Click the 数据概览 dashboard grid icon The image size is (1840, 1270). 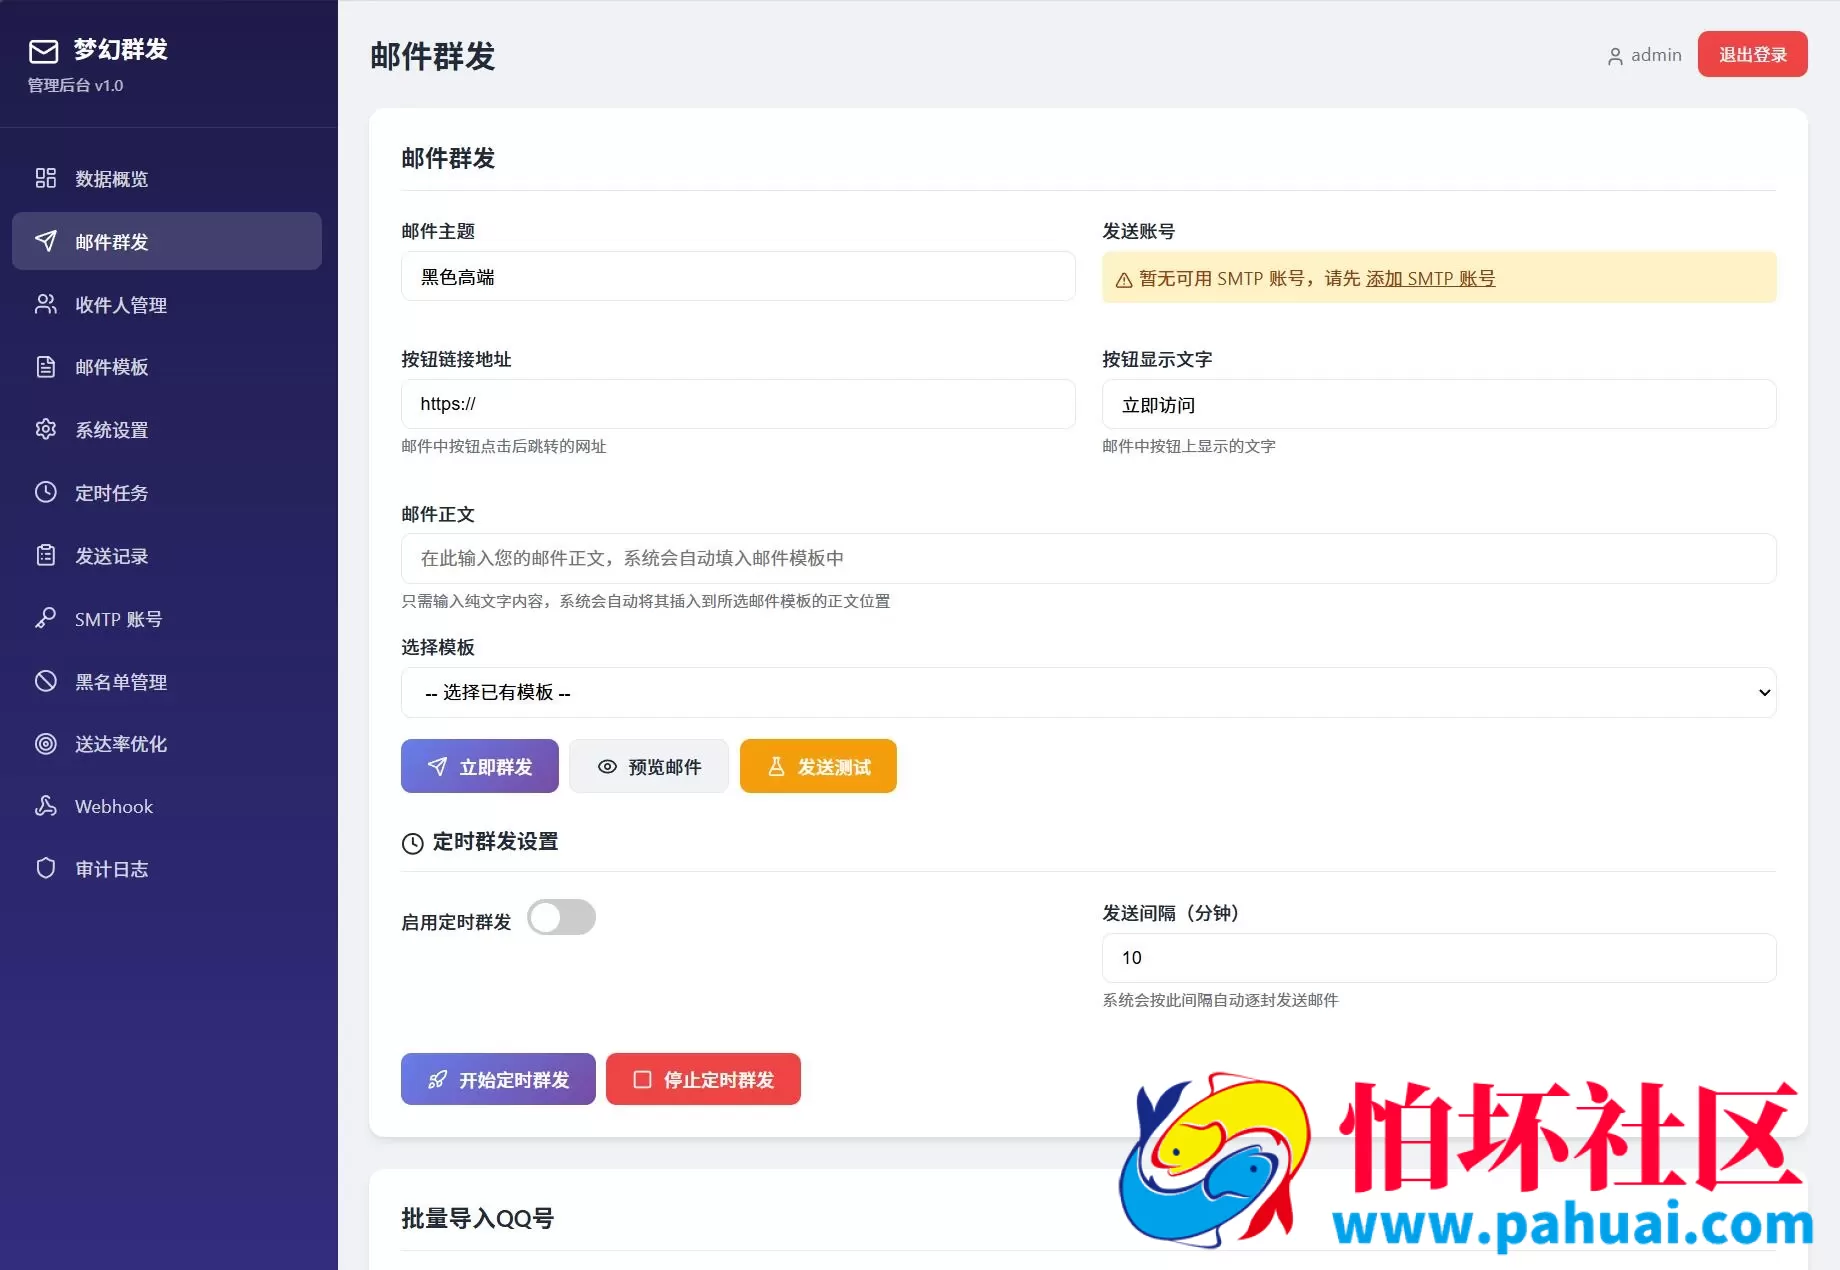pyautogui.click(x=46, y=178)
